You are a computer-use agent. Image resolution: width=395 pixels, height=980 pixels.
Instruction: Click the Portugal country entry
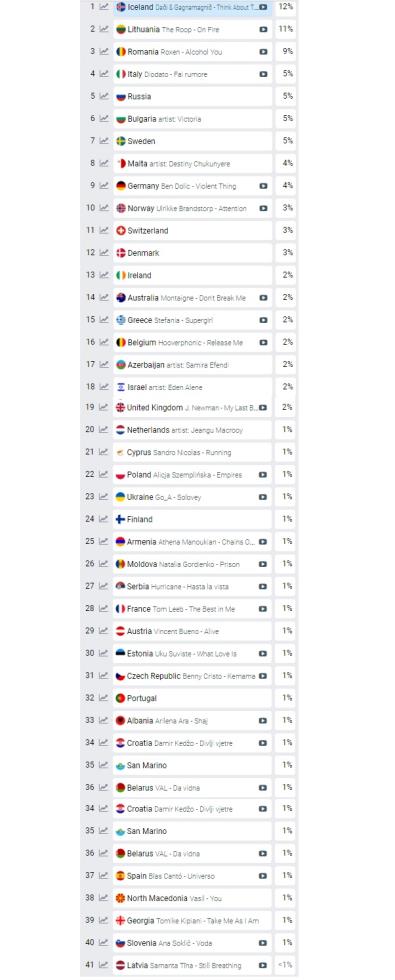click(192, 698)
